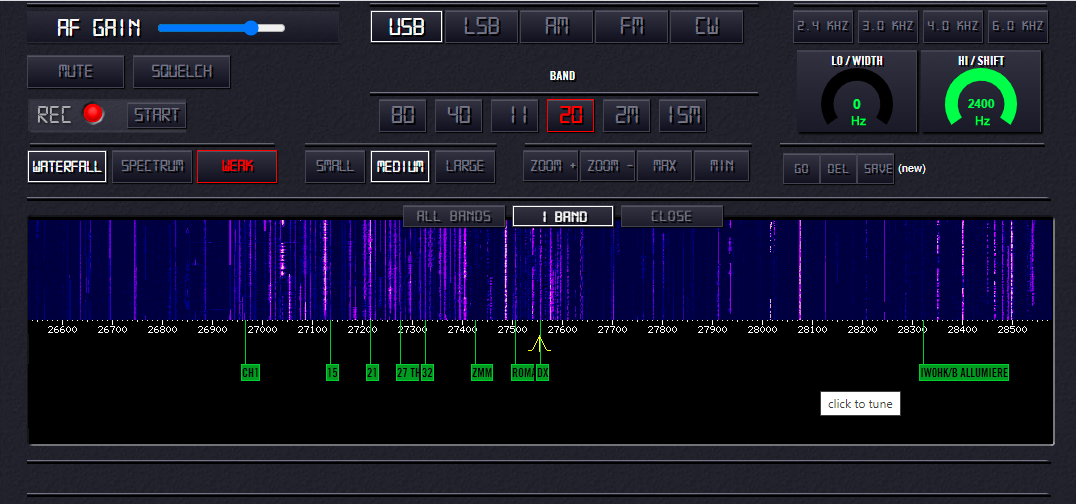Toggle the WEAK signal mode
Viewport: 1076px width, 504px height.
click(x=237, y=166)
